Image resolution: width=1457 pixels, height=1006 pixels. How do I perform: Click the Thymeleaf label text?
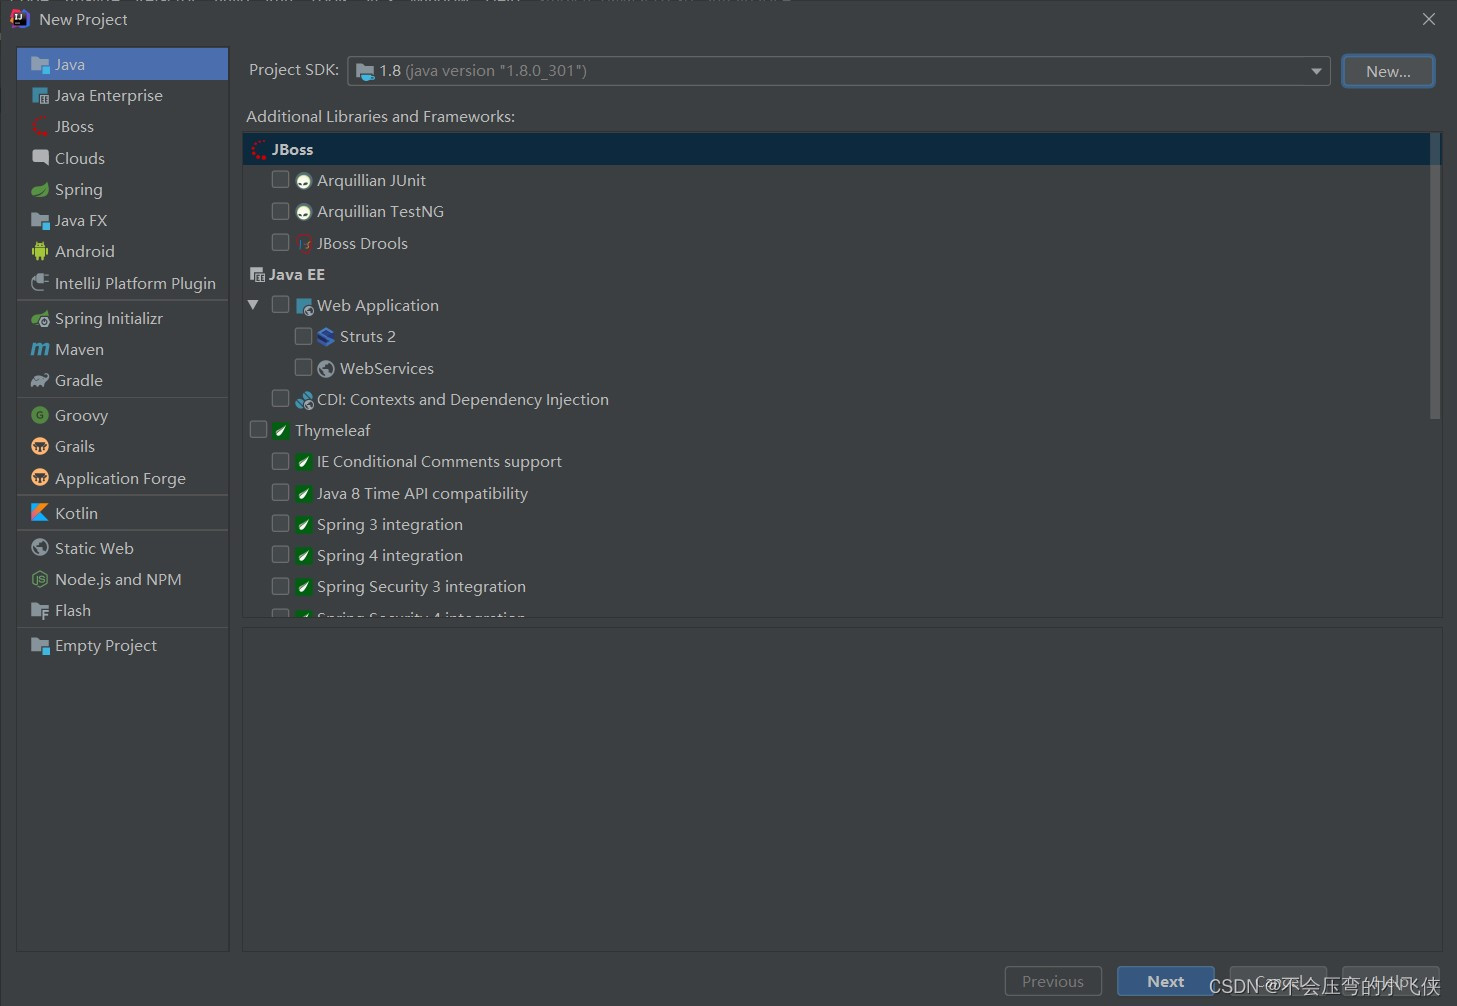coord(333,431)
